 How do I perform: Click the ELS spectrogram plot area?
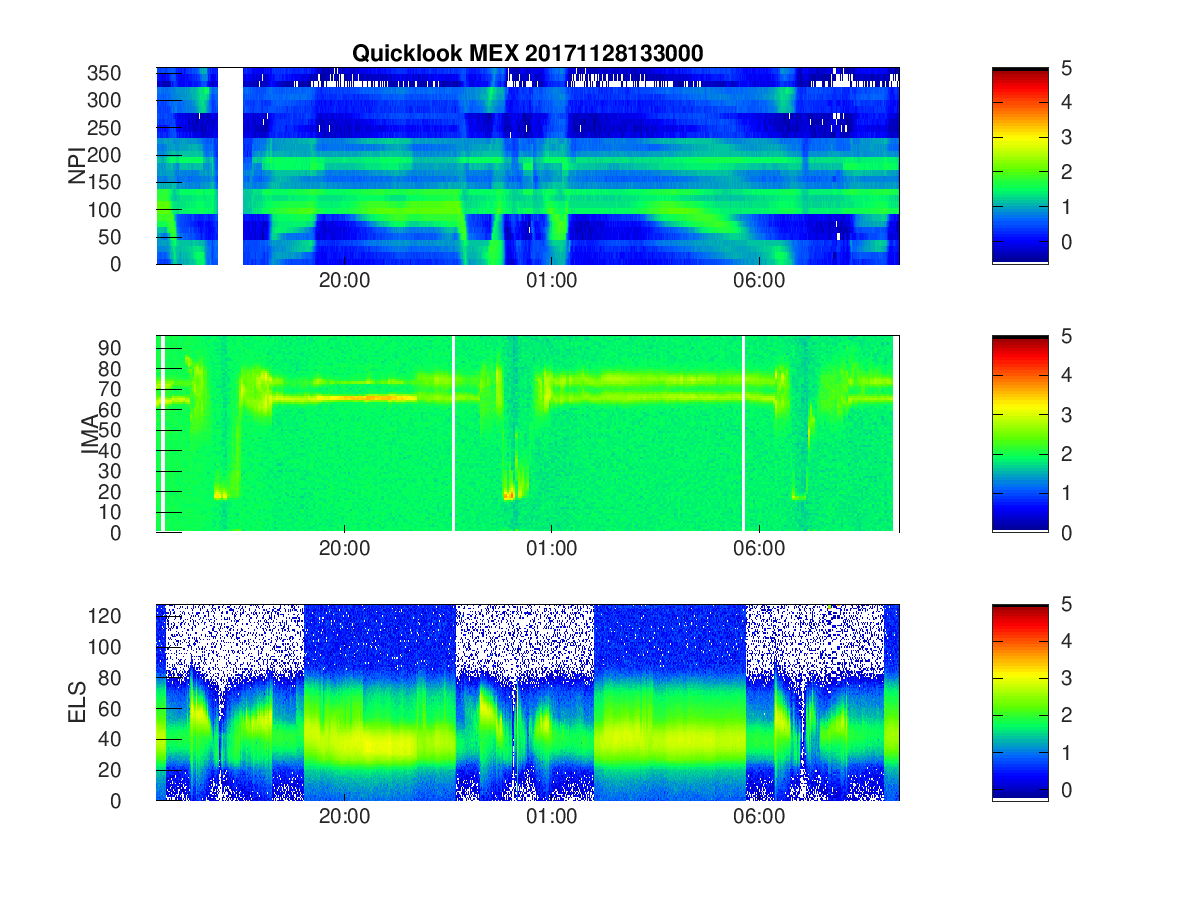(528, 702)
